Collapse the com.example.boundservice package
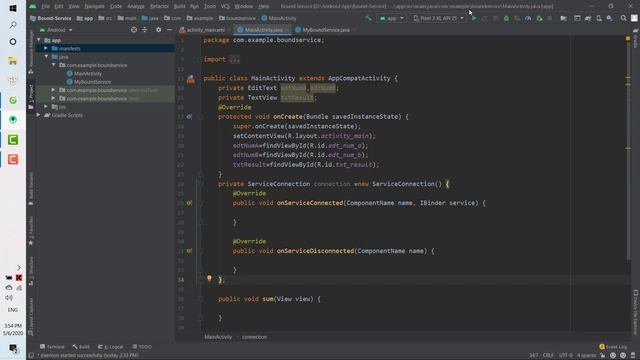This screenshot has height=360, width=640. coord(53,65)
